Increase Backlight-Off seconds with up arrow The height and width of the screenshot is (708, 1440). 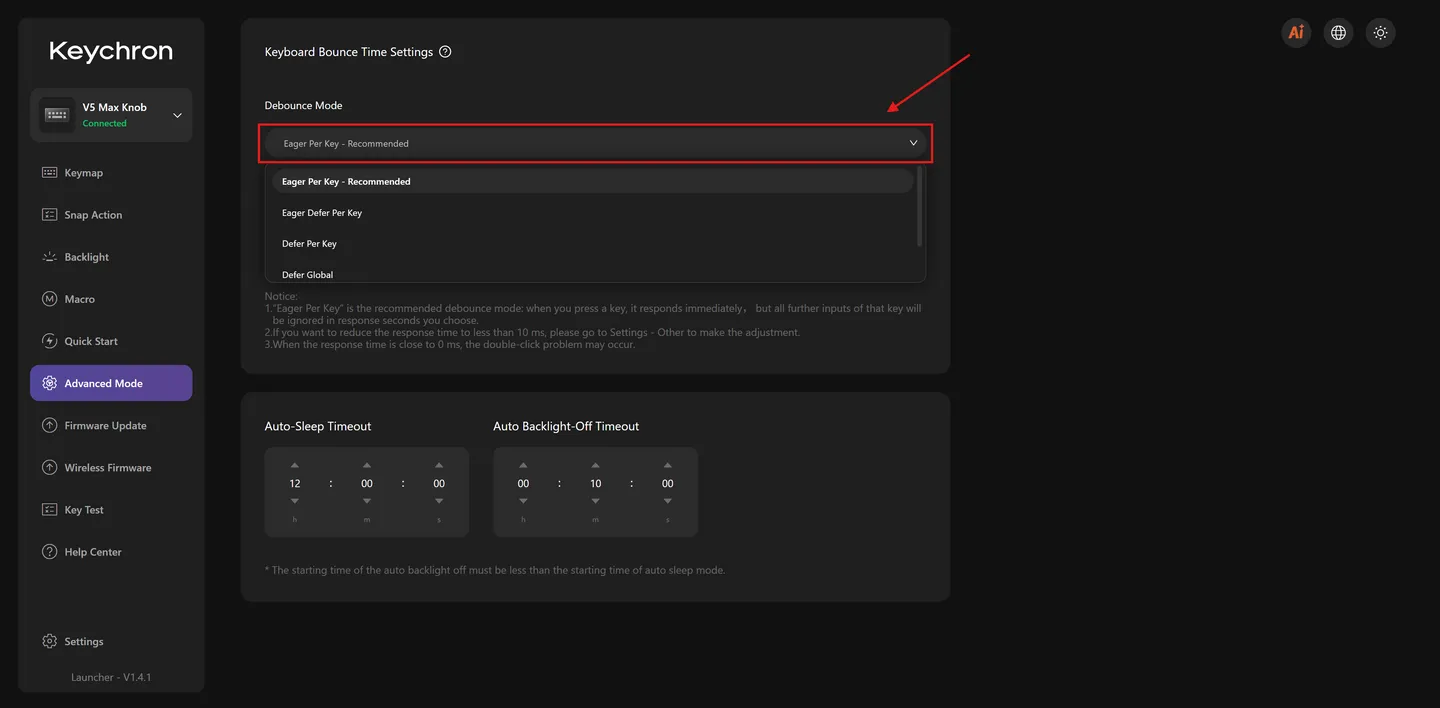[667, 465]
